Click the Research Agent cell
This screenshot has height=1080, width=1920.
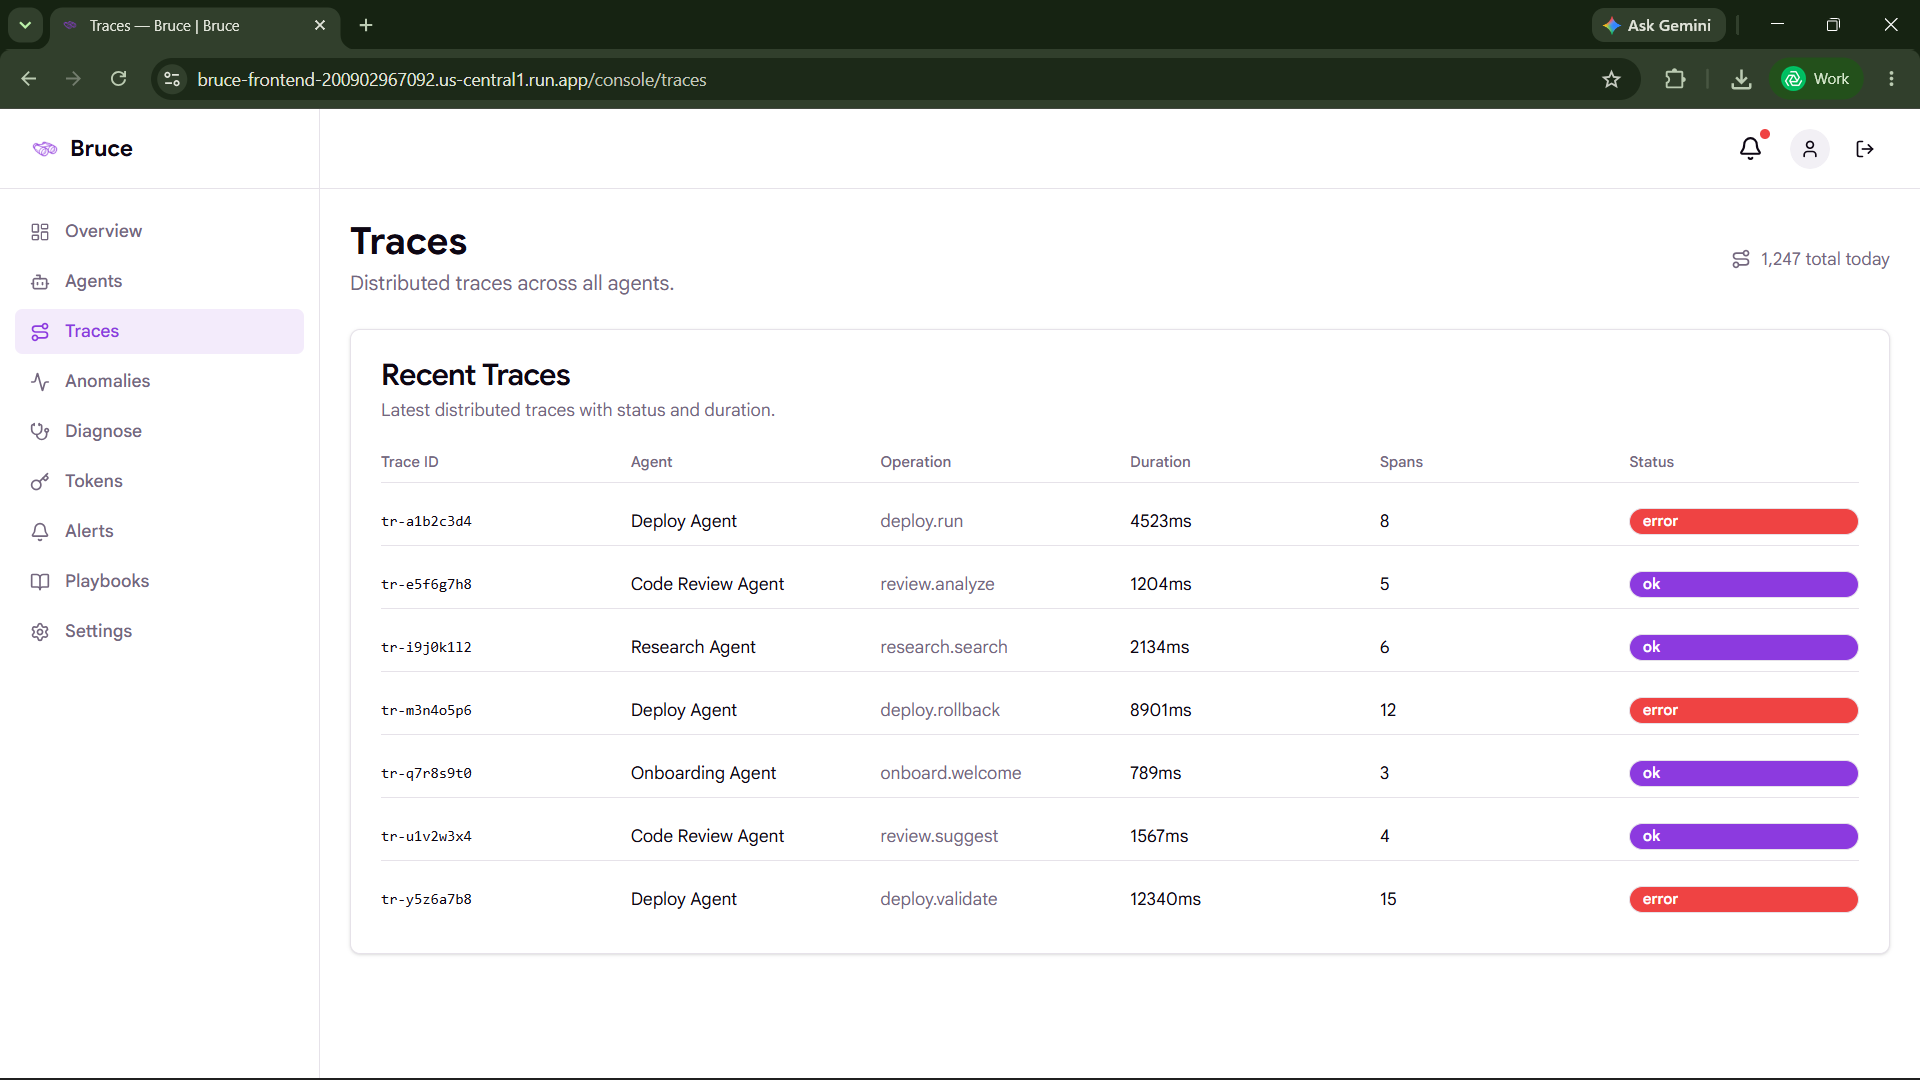pos(693,647)
